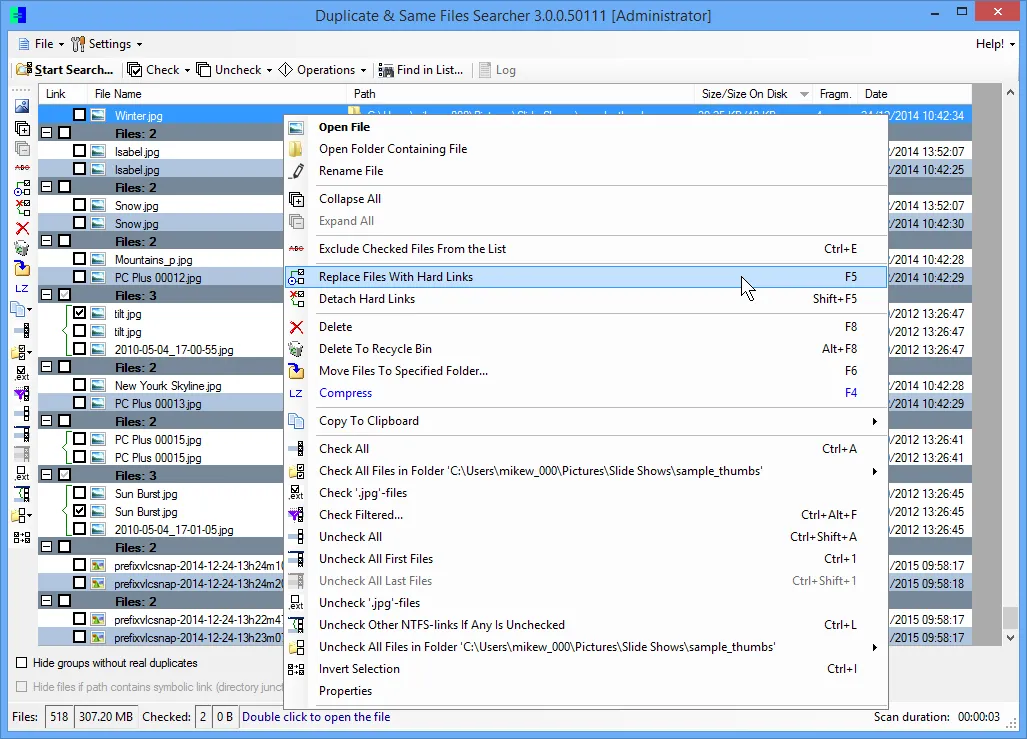Toggle group checkbox above Isabel.jpg files
The height and width of the screenshot is (739, 1027).
click(x=64, y=133)
